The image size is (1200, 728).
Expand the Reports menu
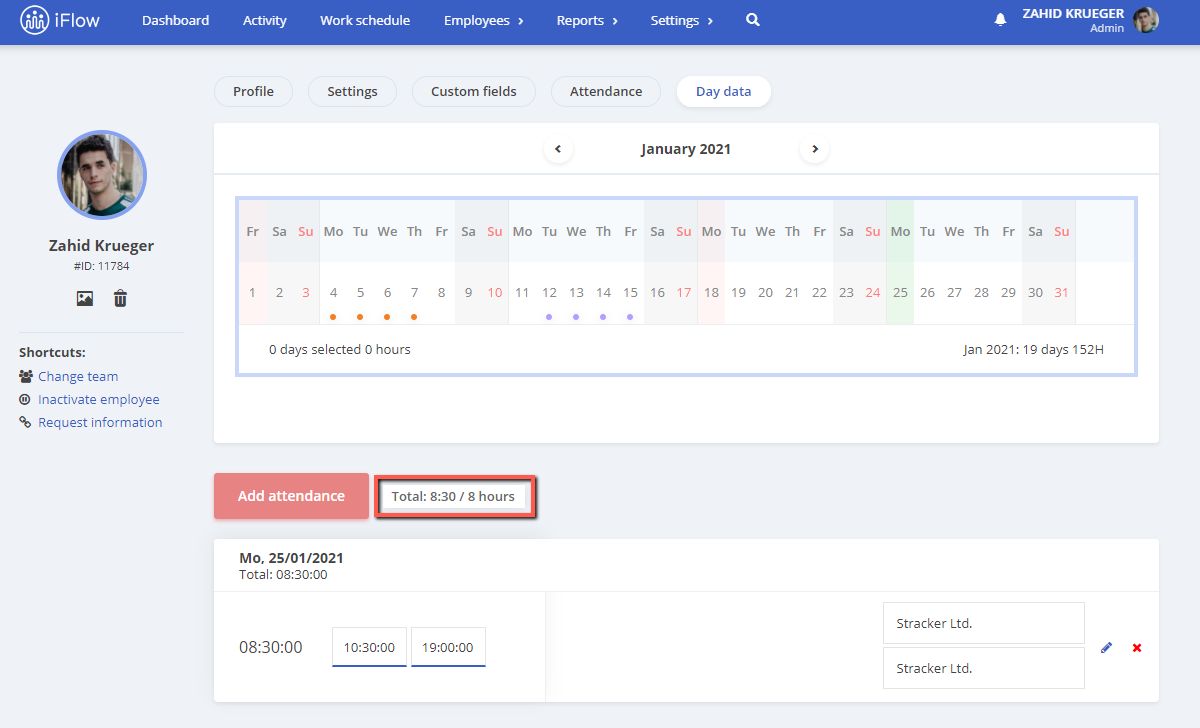click(587, 20)
